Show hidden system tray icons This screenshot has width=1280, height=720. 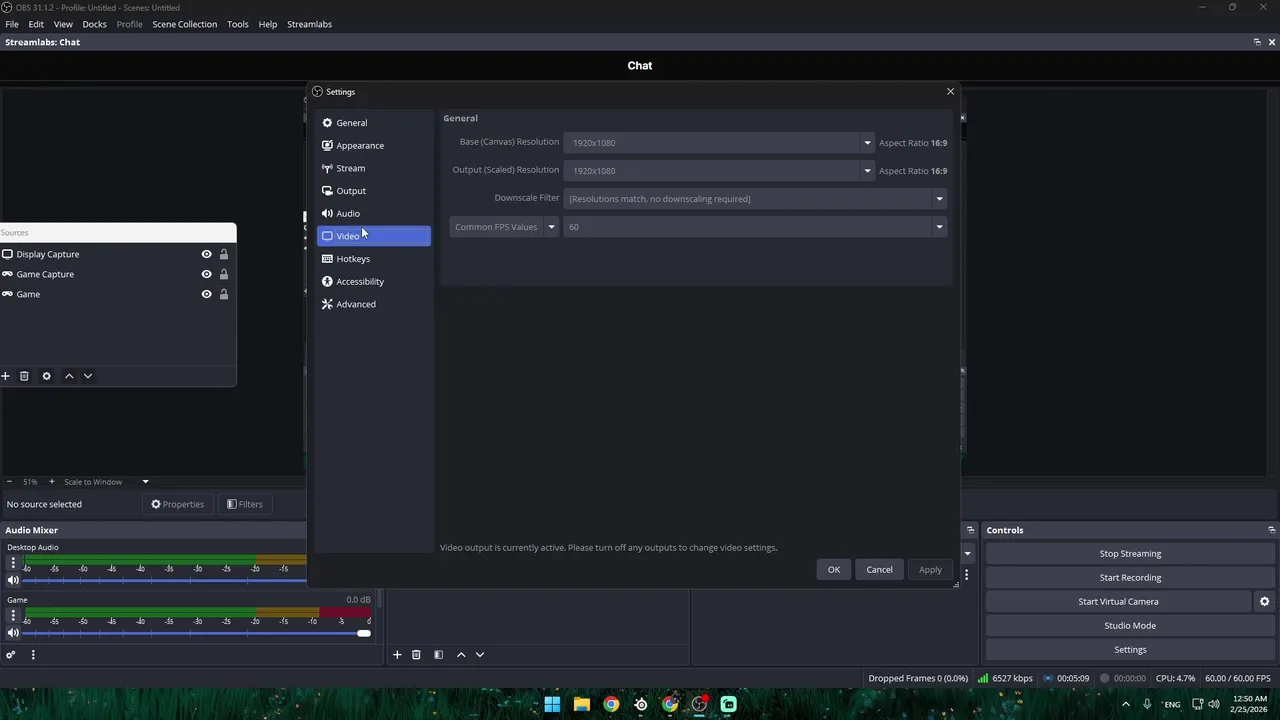1126,704
